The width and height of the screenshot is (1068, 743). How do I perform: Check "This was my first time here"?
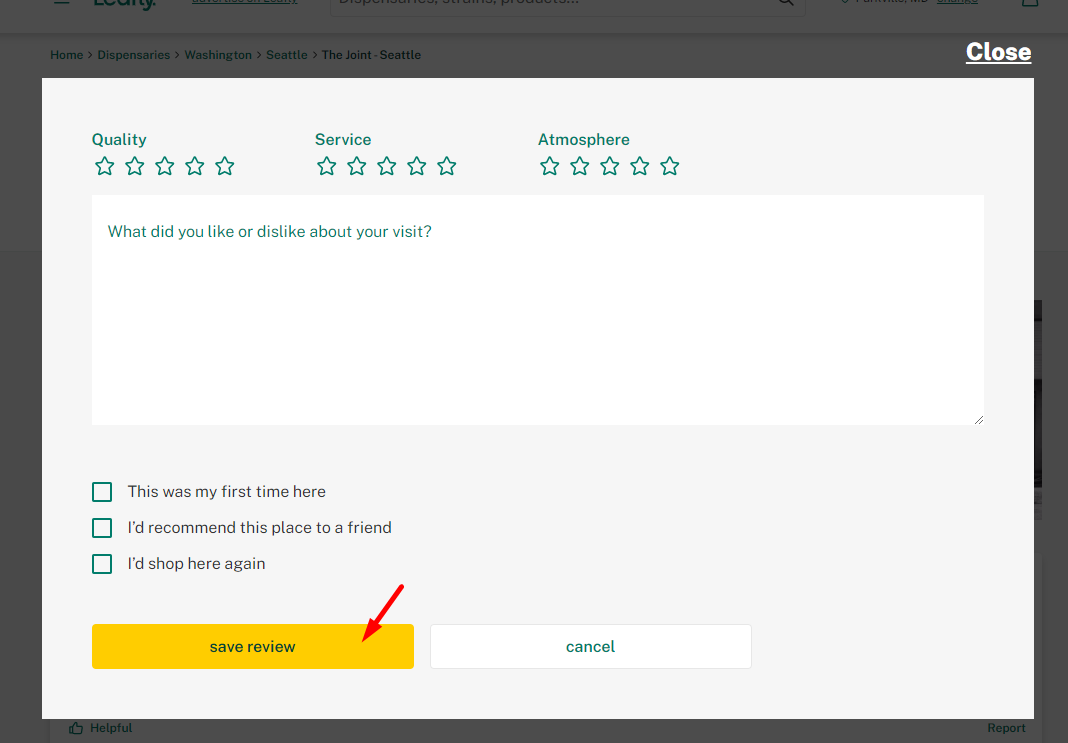(x=102, y=492)
